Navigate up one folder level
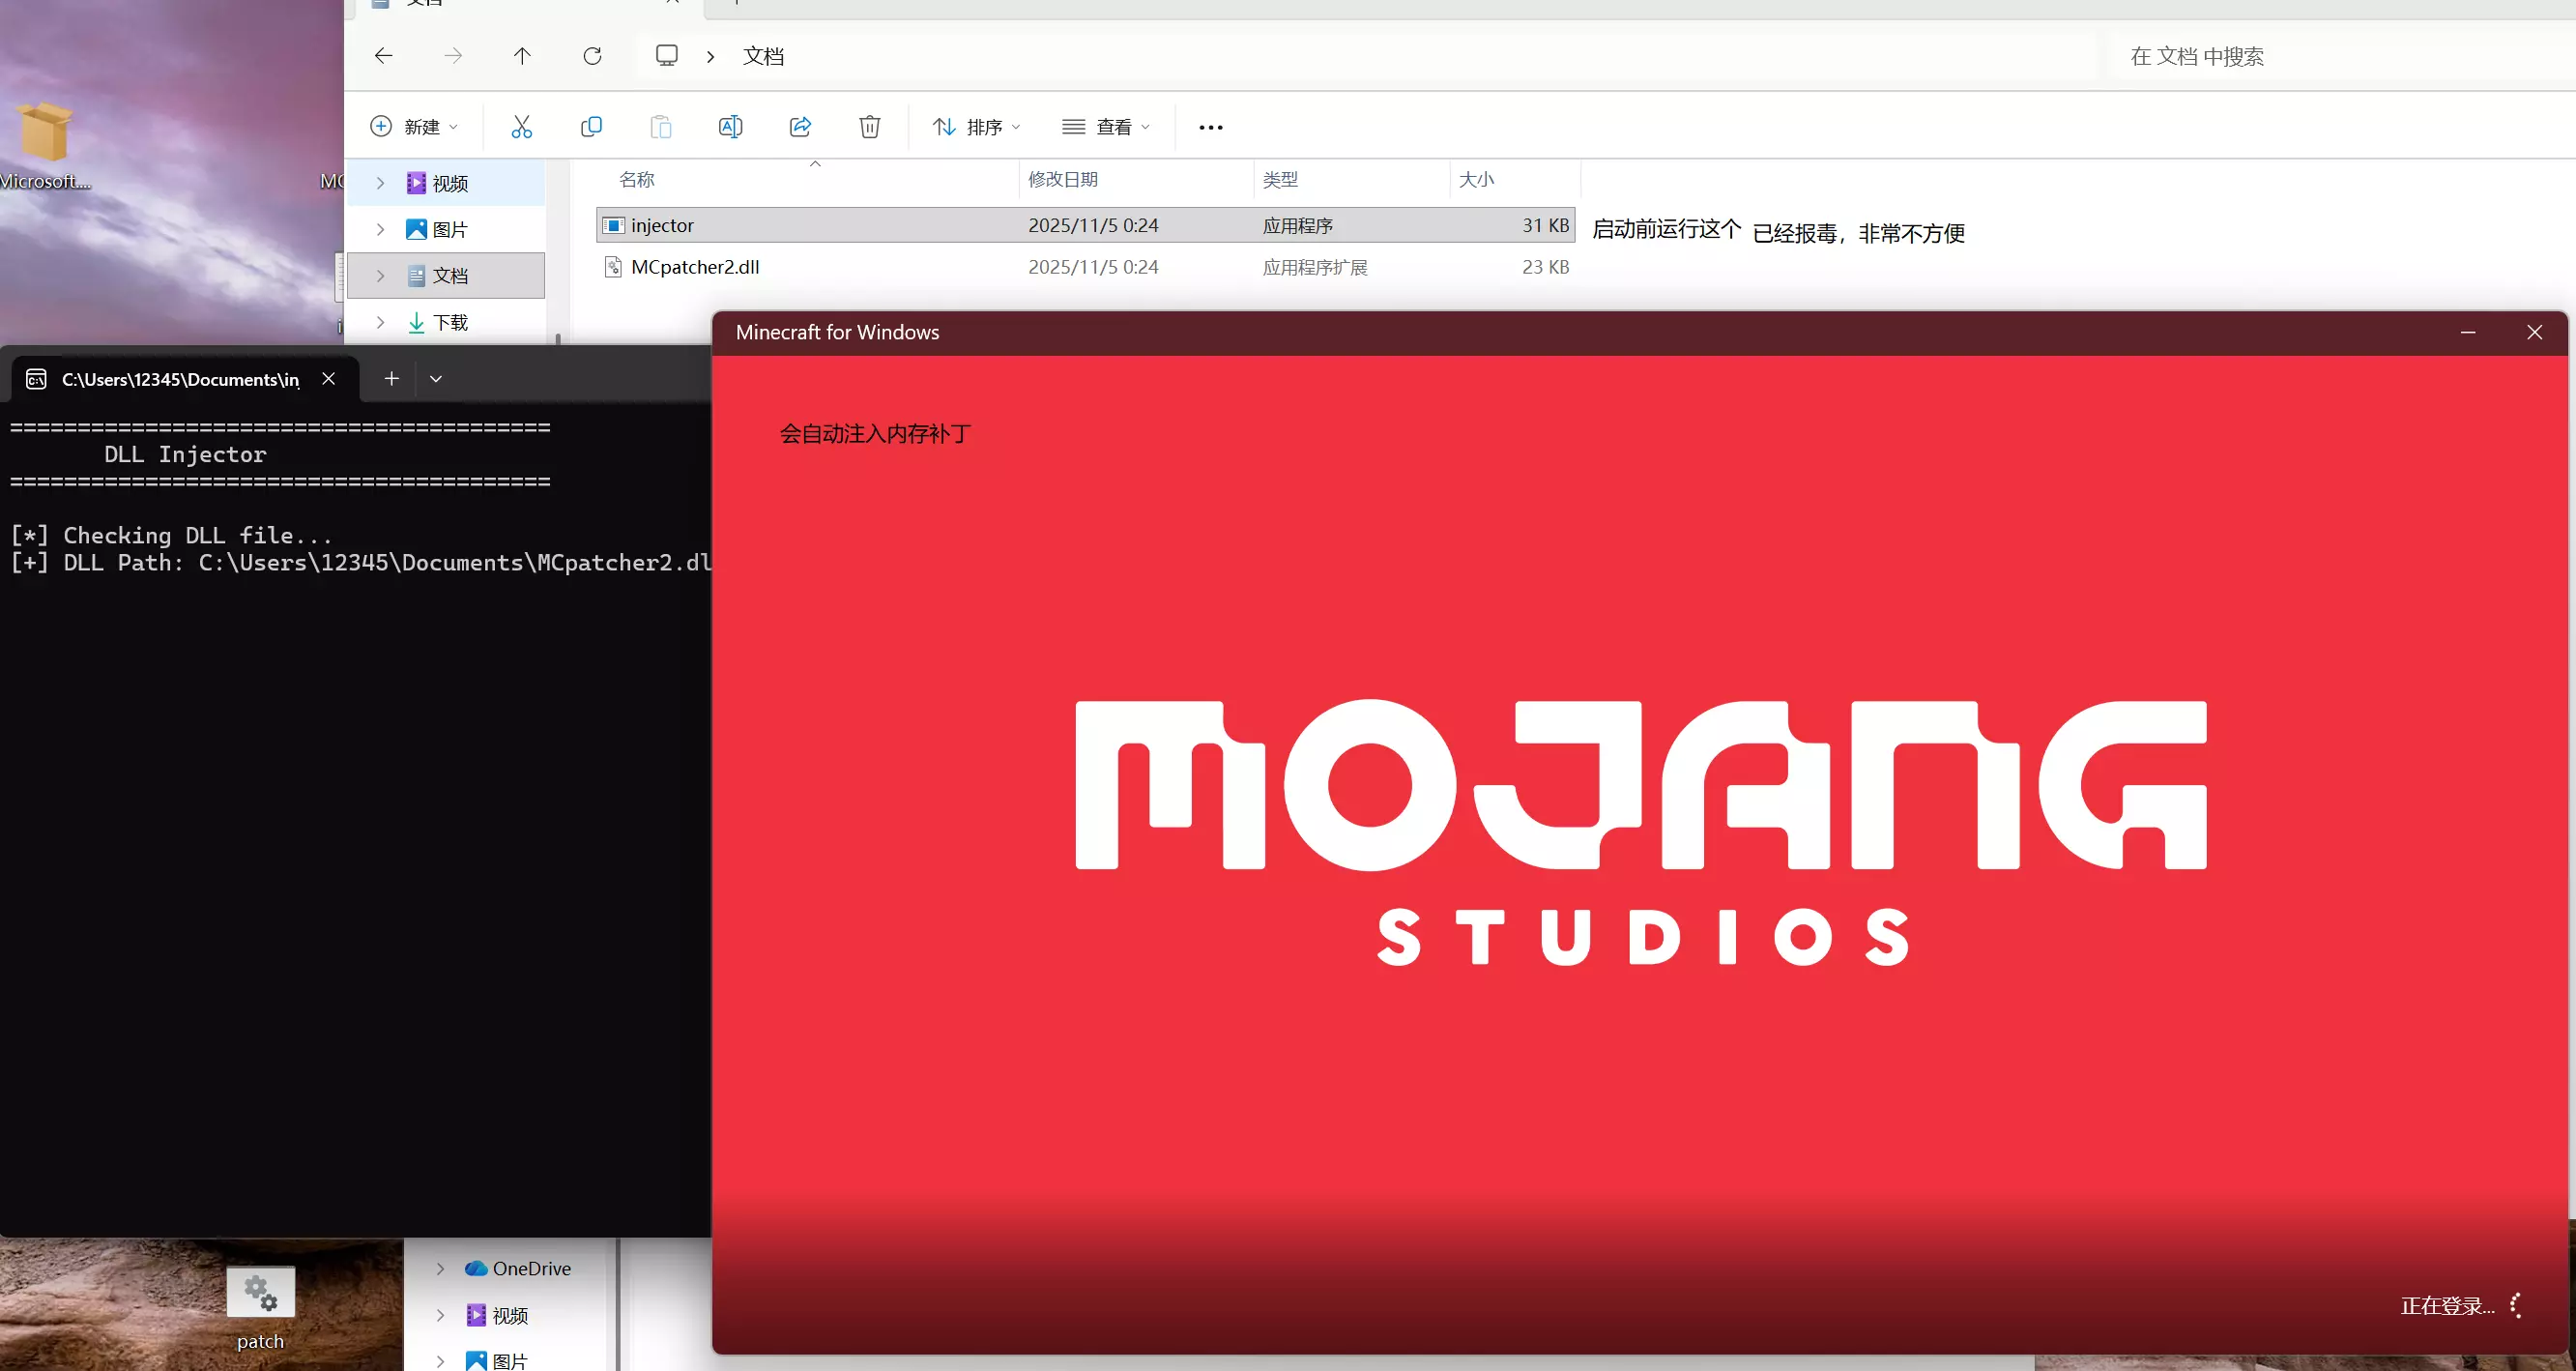 (x=522, y=56)
